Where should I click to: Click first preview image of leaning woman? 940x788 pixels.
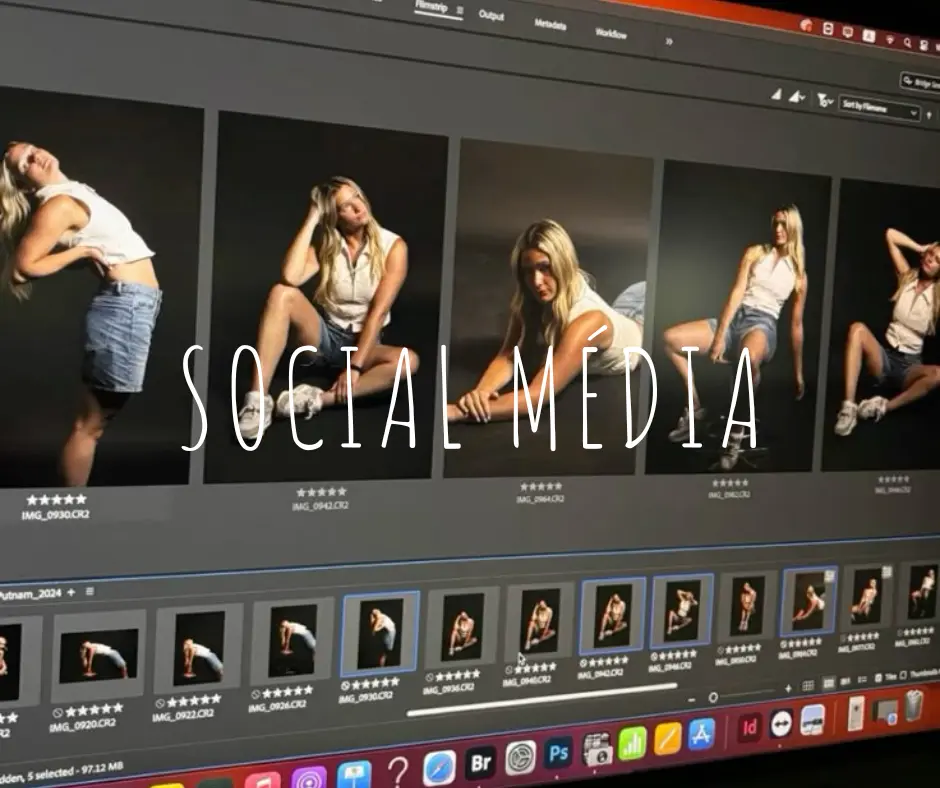(x=99, y=288)
